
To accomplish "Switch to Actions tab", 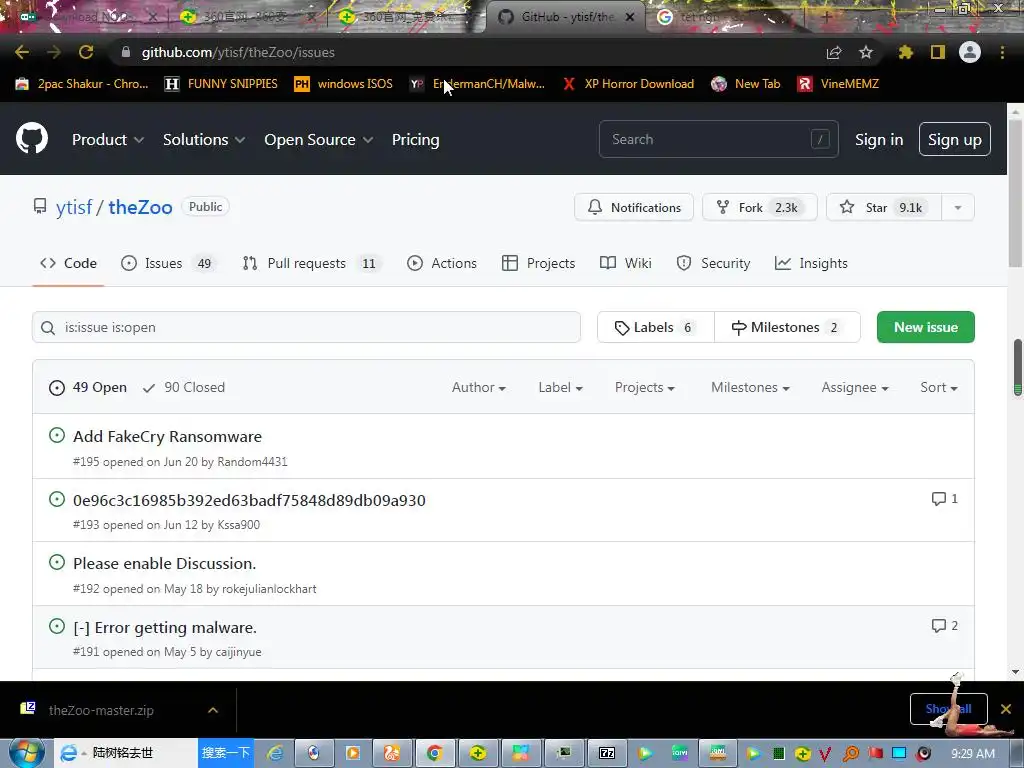I will [441, 263].
